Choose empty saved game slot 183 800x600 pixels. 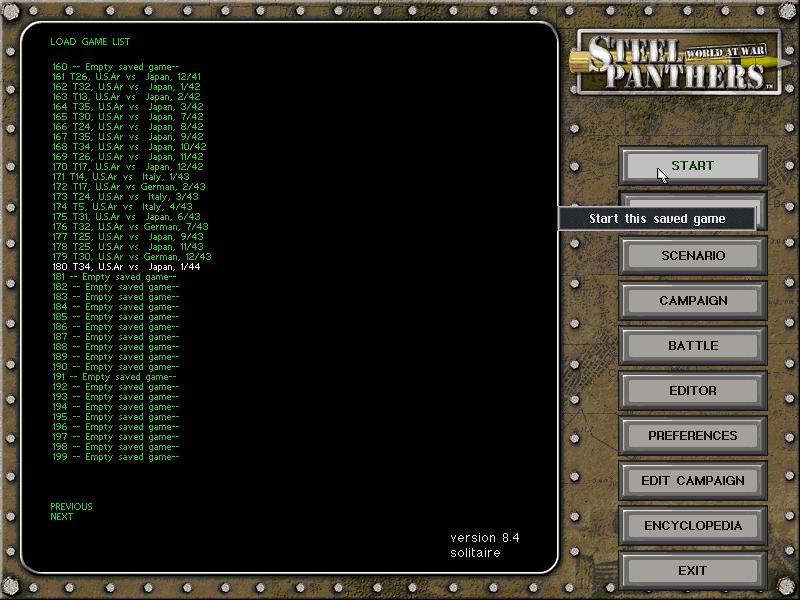pyautogui.click(x=116, y=296)
